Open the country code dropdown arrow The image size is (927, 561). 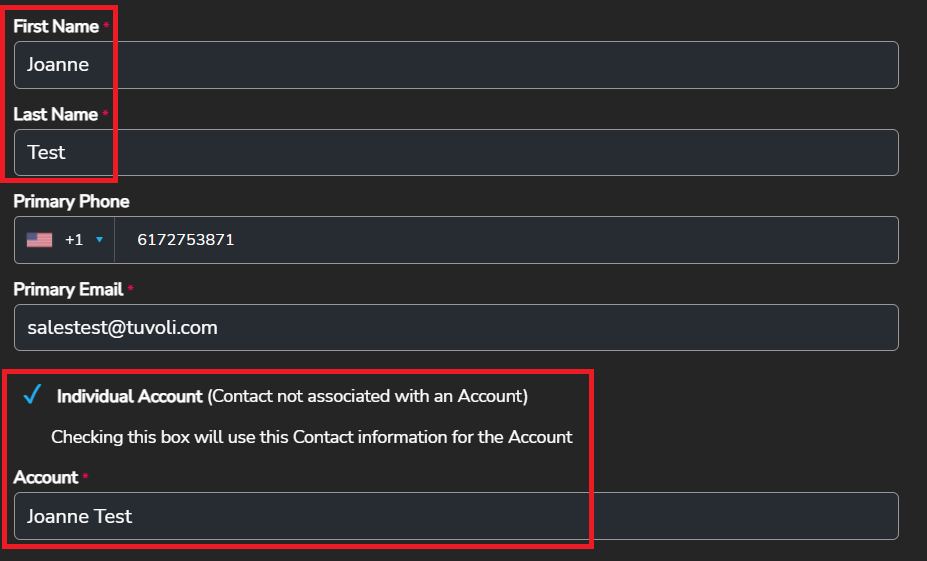pos(99,240)
